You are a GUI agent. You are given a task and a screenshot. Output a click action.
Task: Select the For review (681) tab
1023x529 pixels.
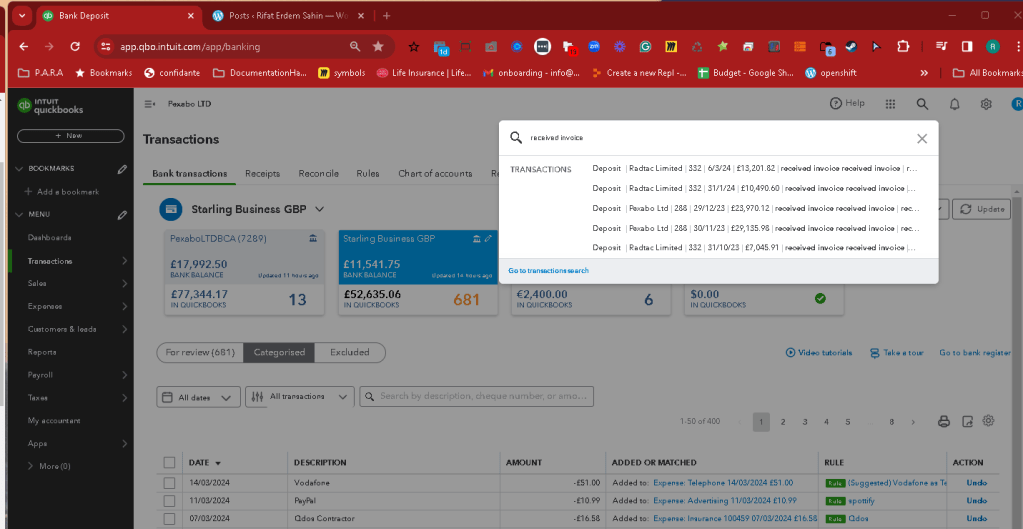200,352
